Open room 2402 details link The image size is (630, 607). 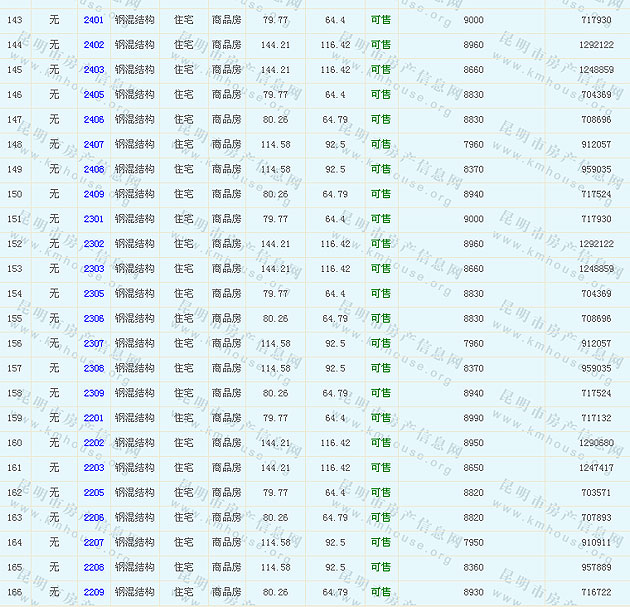pyautogui.click(x=93, y=45)
